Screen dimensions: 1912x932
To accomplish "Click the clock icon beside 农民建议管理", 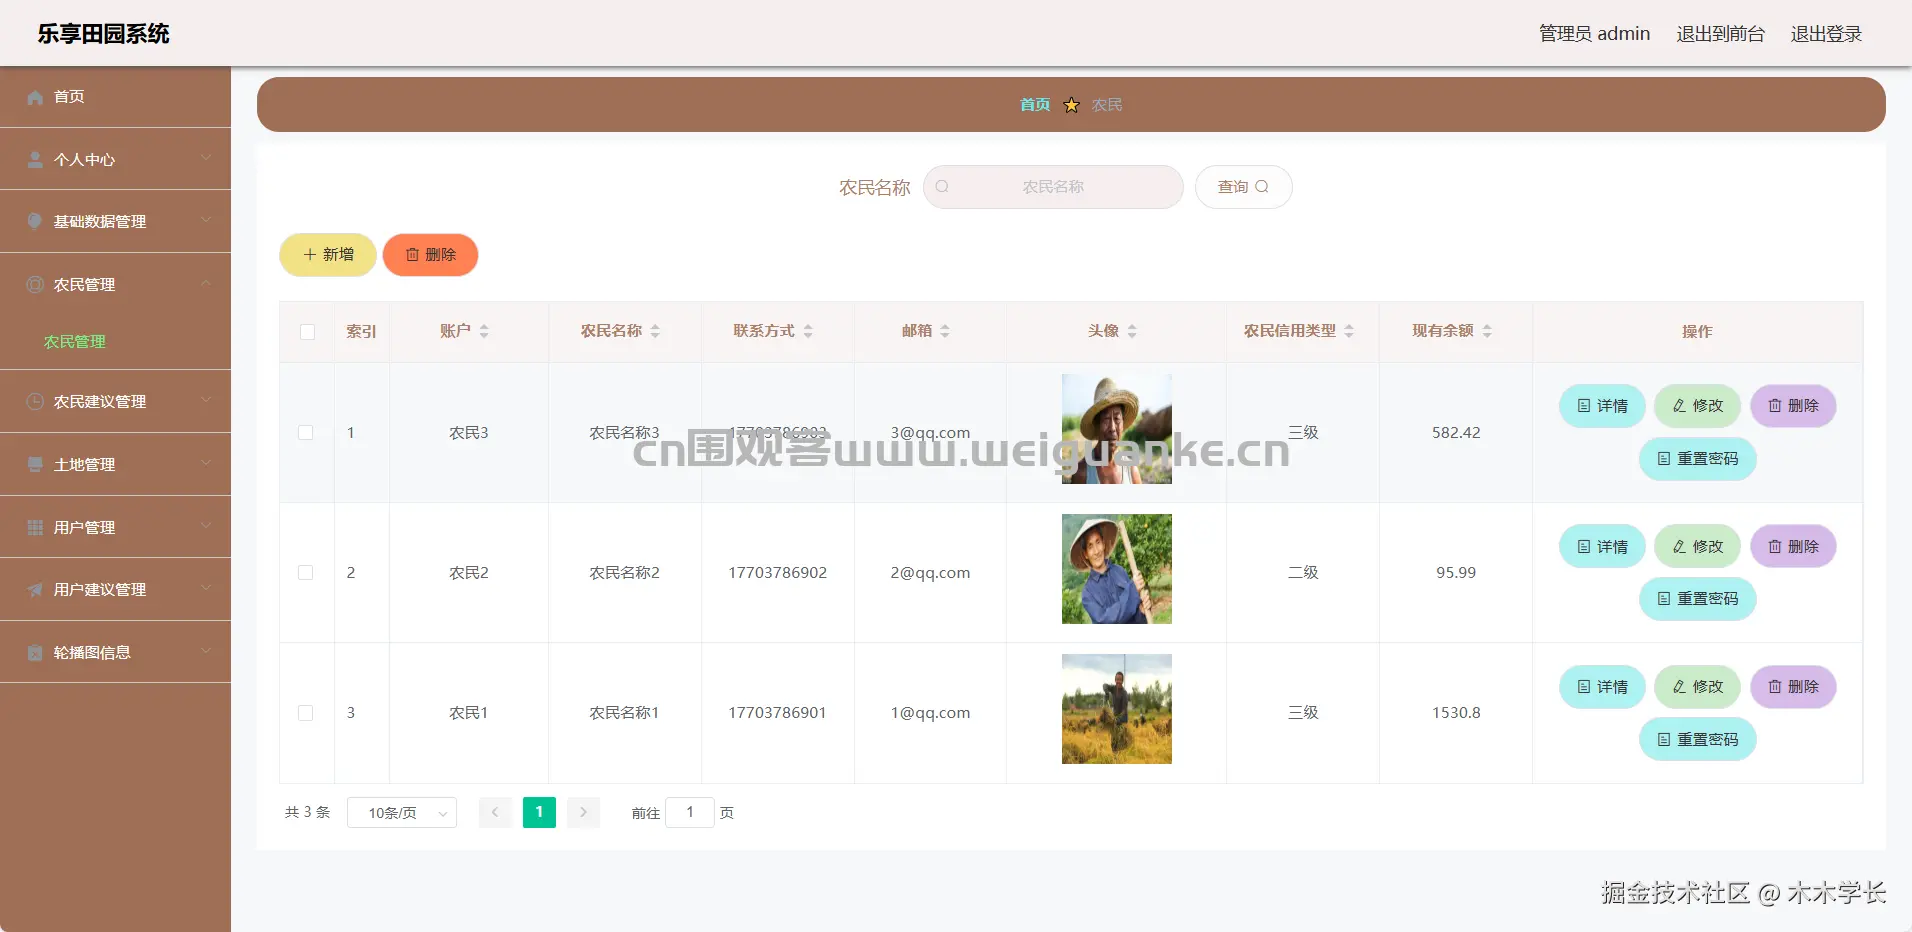I will coord(35,402).
